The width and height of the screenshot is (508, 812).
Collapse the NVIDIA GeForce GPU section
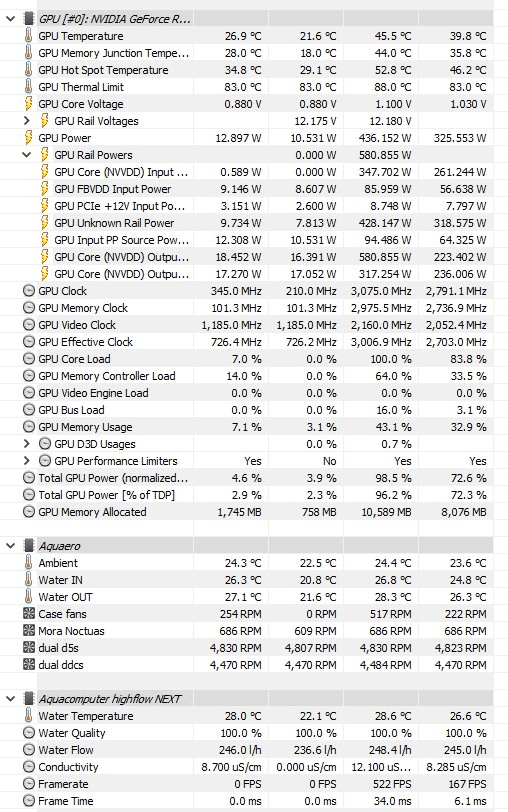click(x=10, y=19)
